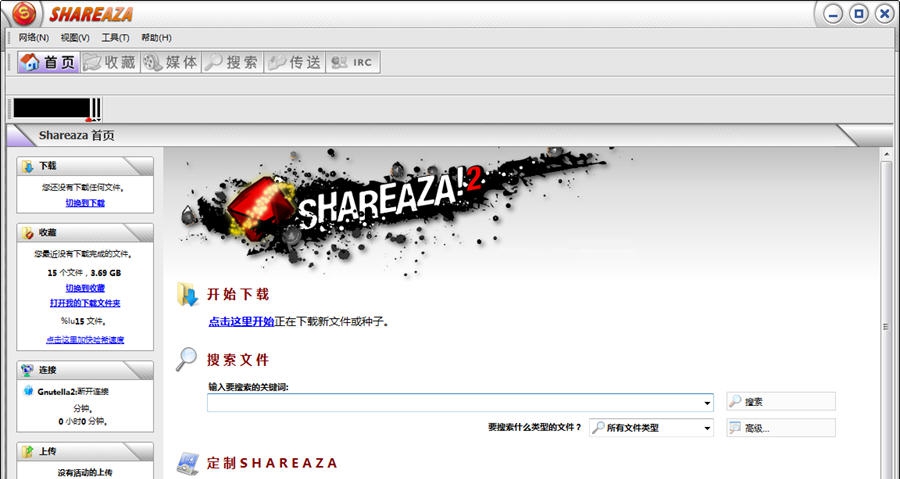This screenshot has width=900, height=479.
Task: Click the 连接 panel header
Action: (x=85, y=370)
